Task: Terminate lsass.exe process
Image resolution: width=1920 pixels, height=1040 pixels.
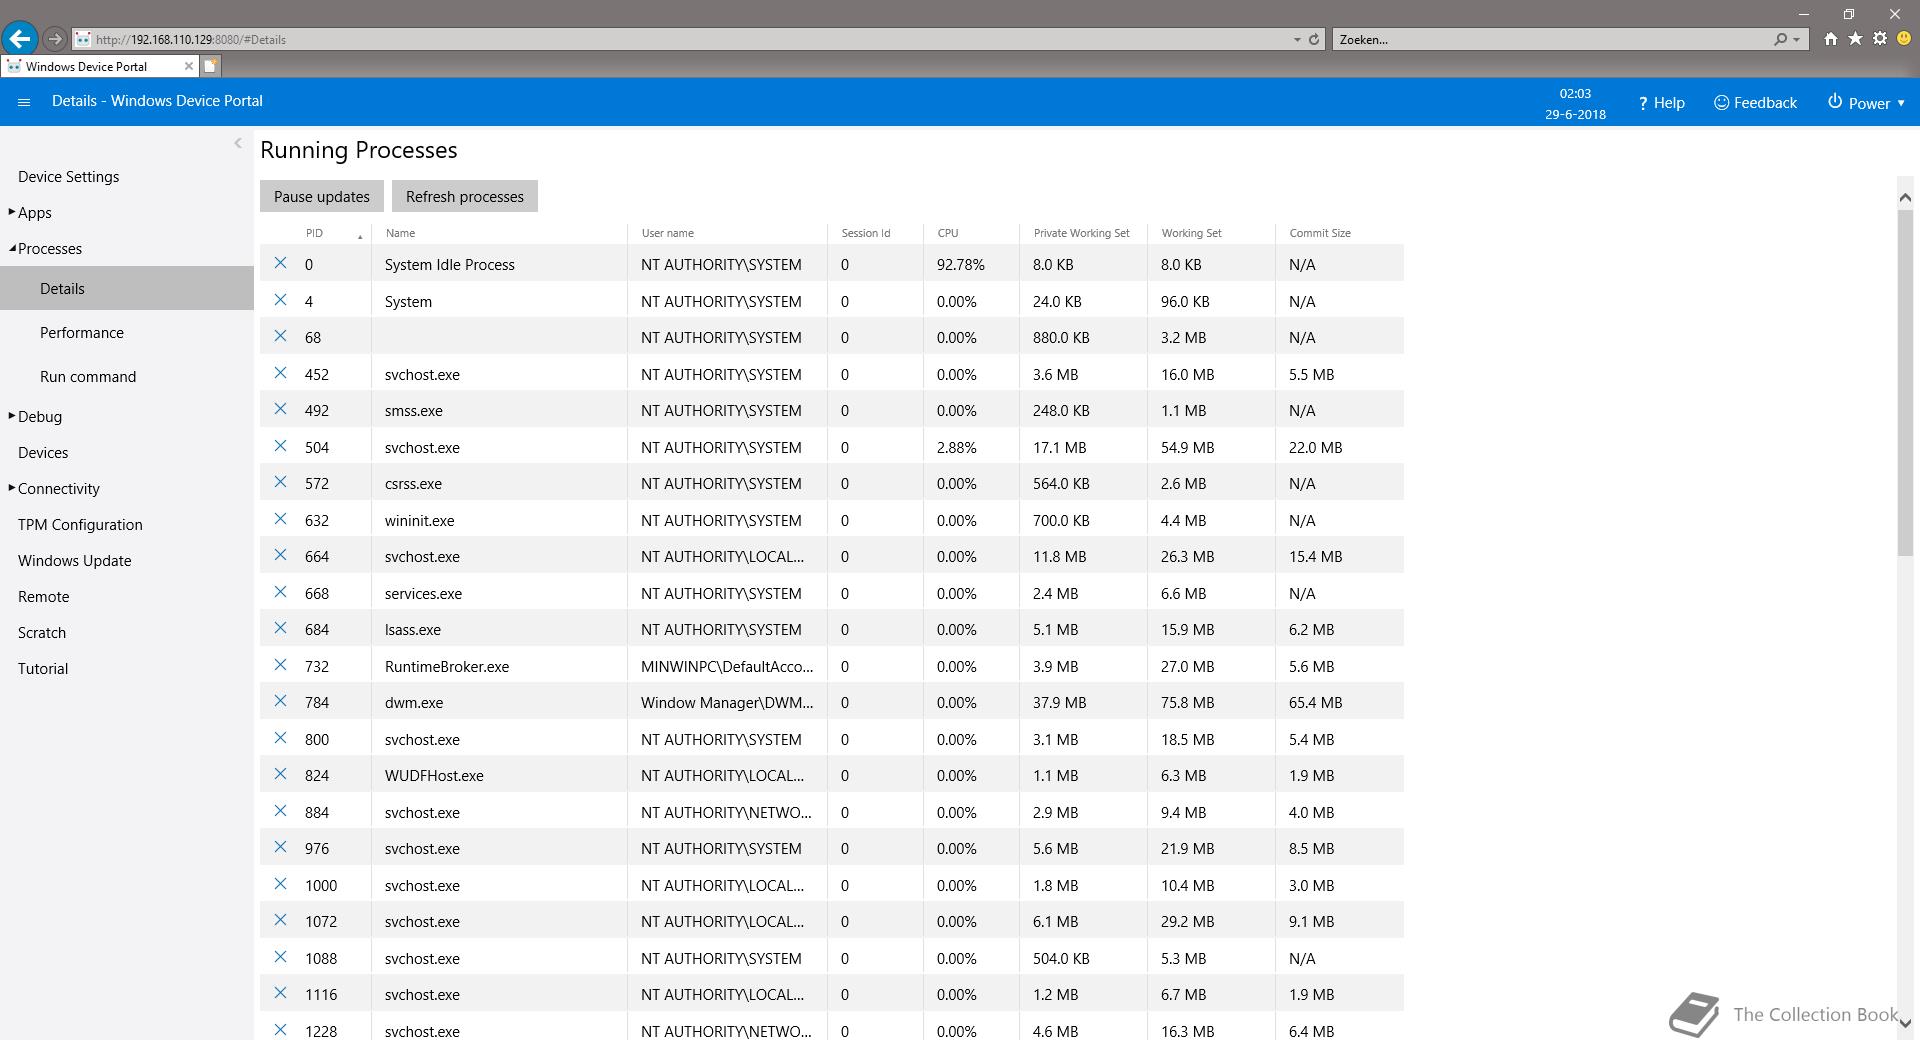Action: (x=281, y=628)
